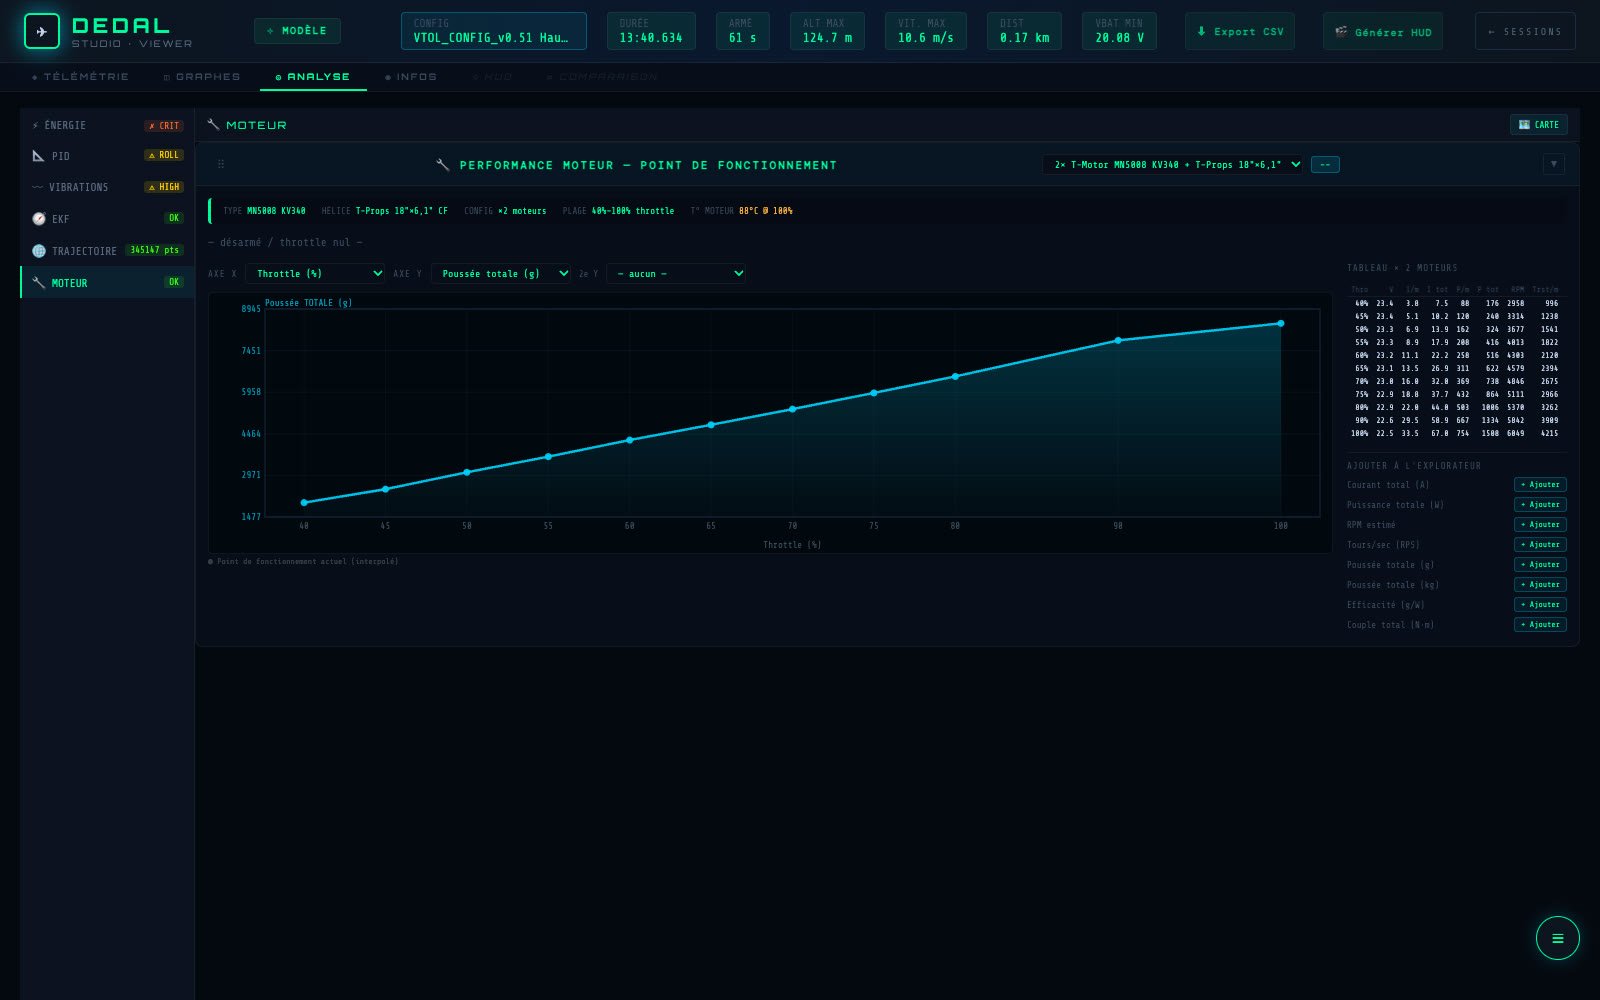
Task: Select MOTEUR in the sidebar
Action: coord(107,282)
